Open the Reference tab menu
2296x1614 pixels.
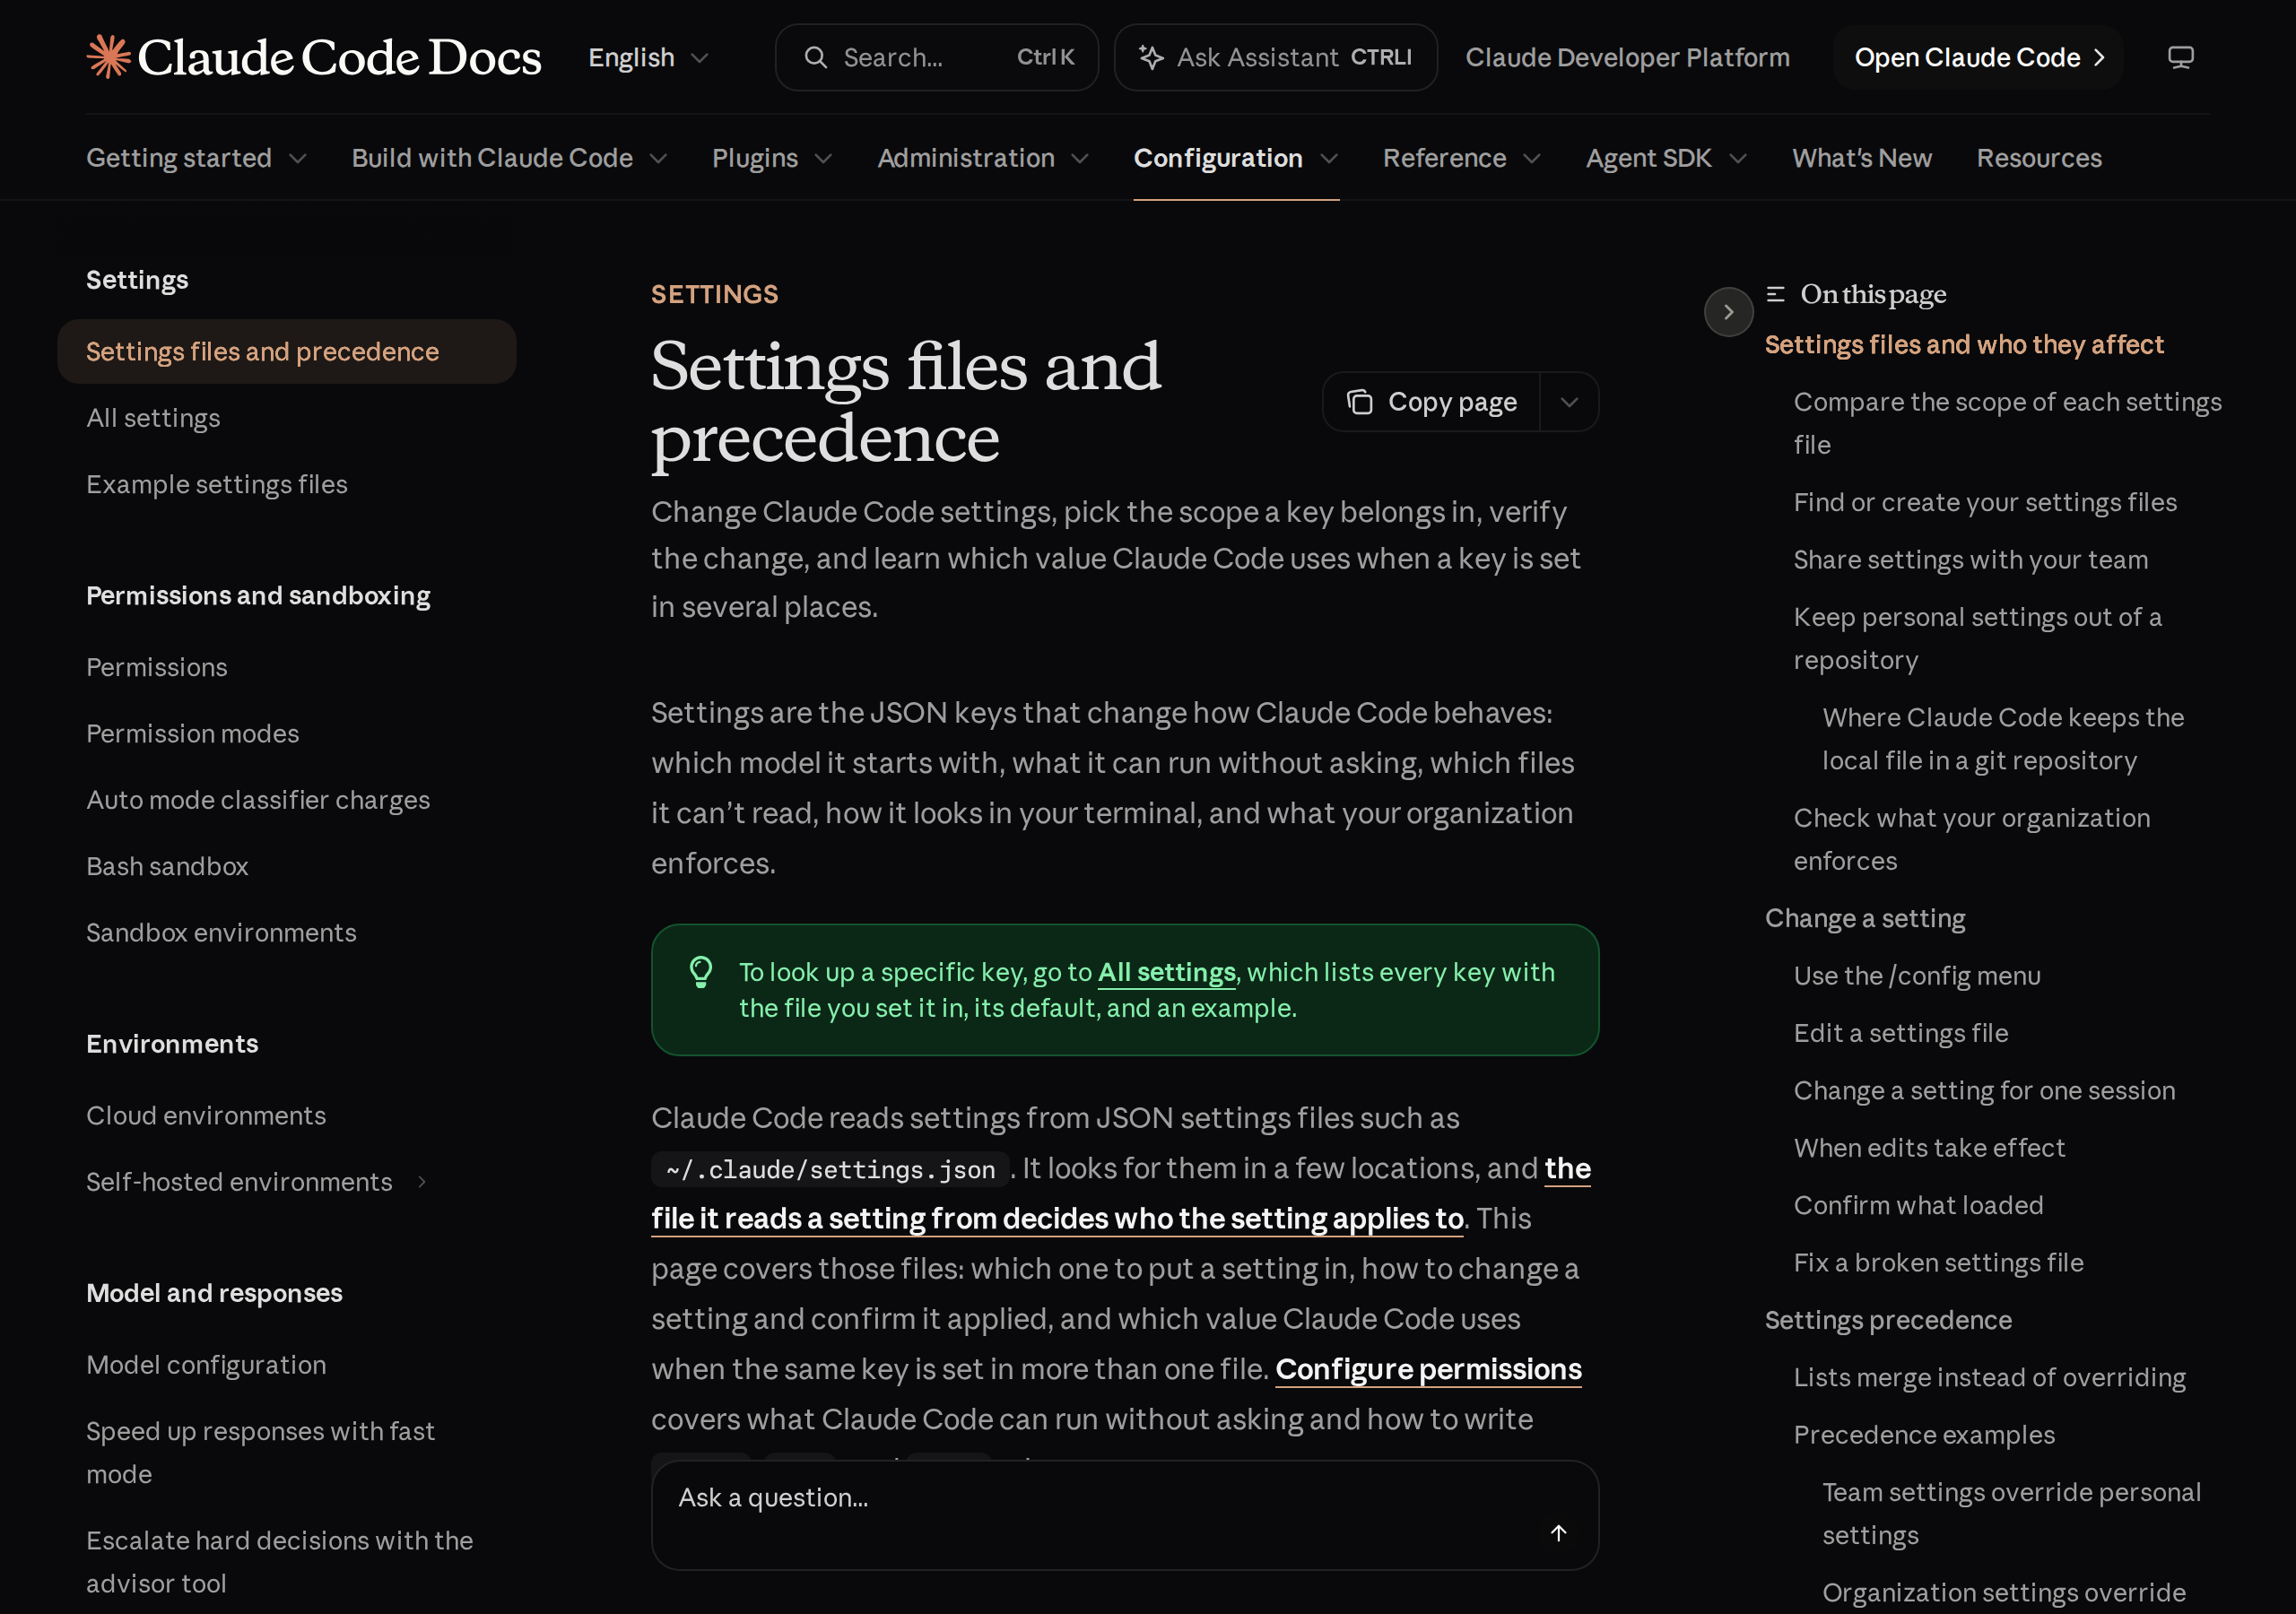click(x=1461, y=158)
